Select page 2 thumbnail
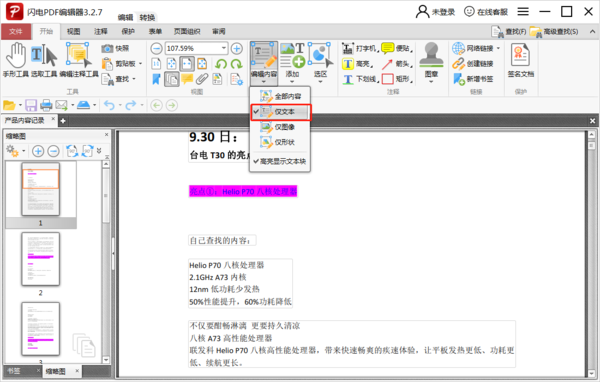The height and width of the screenshot is (382, 600). pyautogui.click(x=41, y=259)
